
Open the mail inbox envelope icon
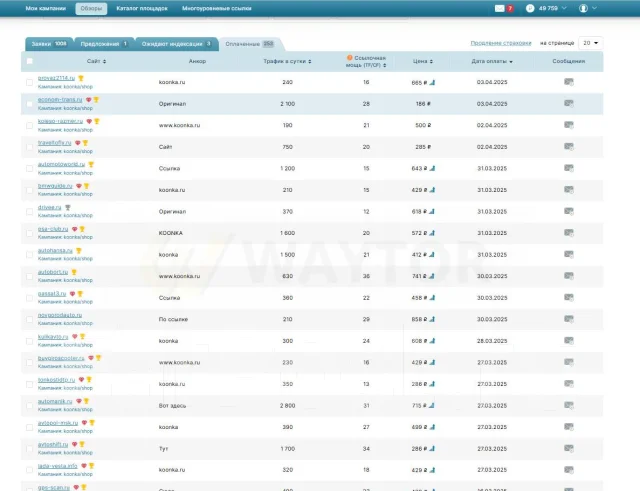click(x=499, y=8)
